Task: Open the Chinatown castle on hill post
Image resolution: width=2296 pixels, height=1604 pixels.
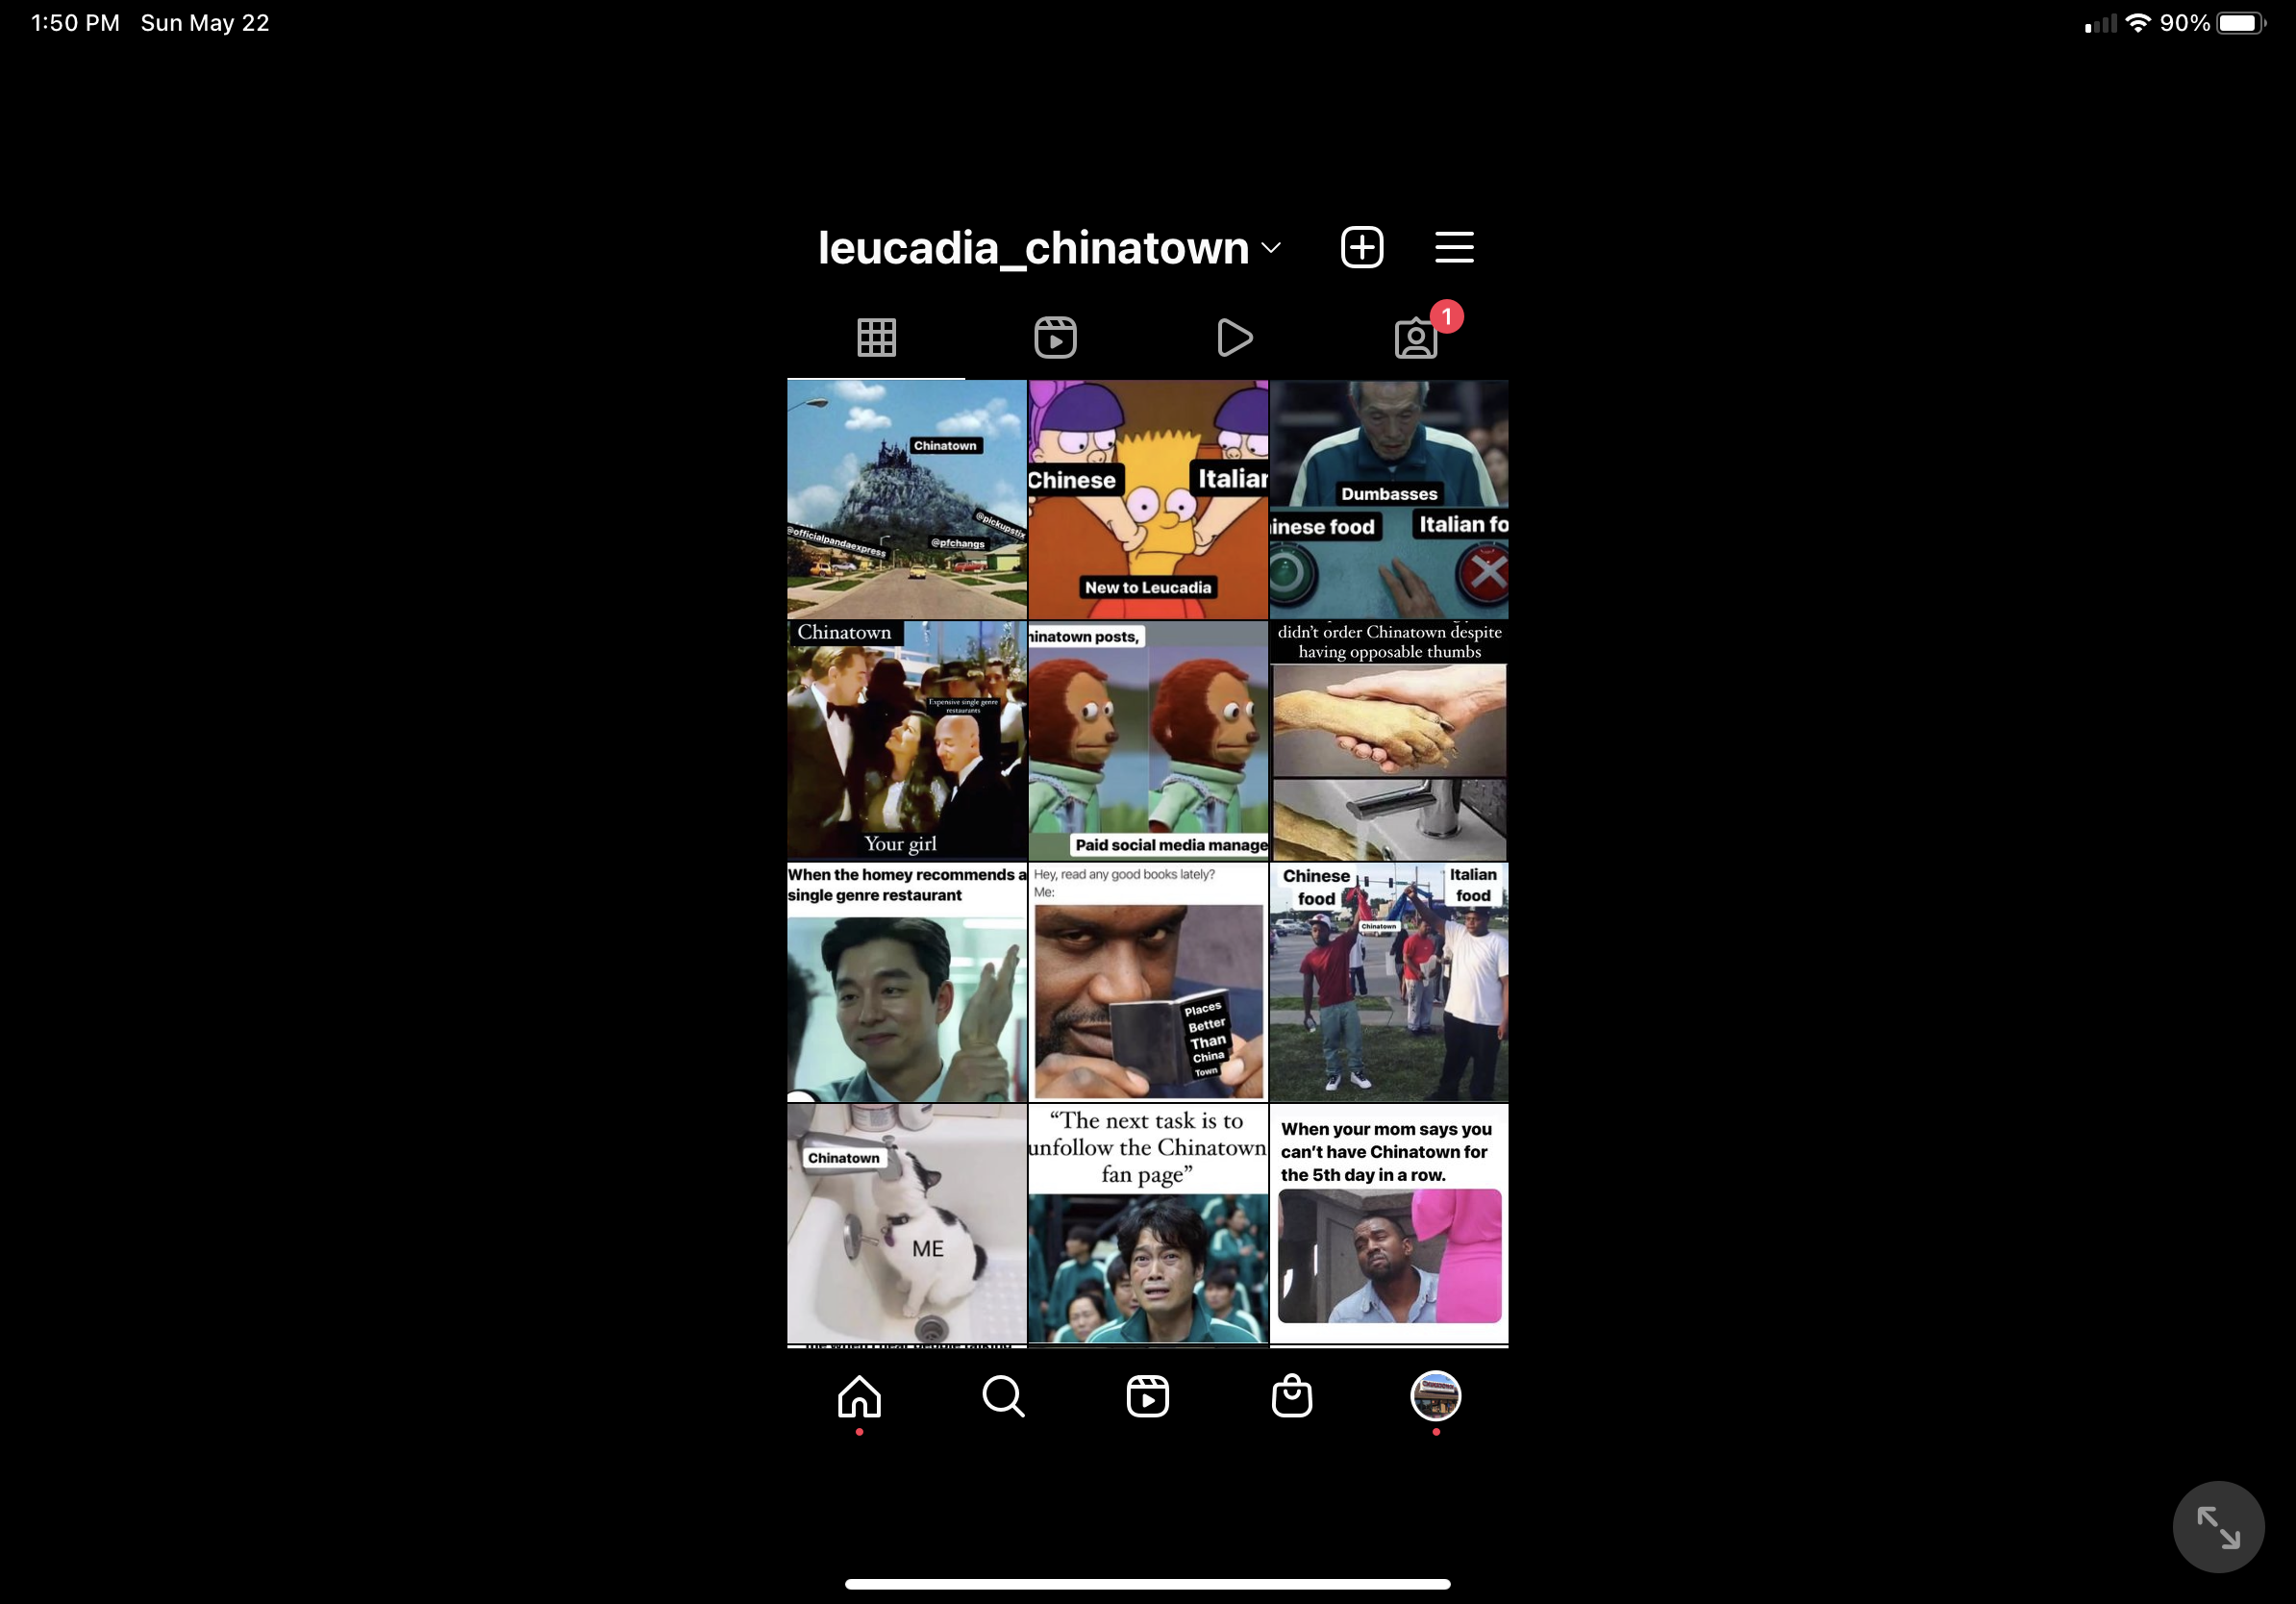Action: pyautogui.click(x=906, y=499)
